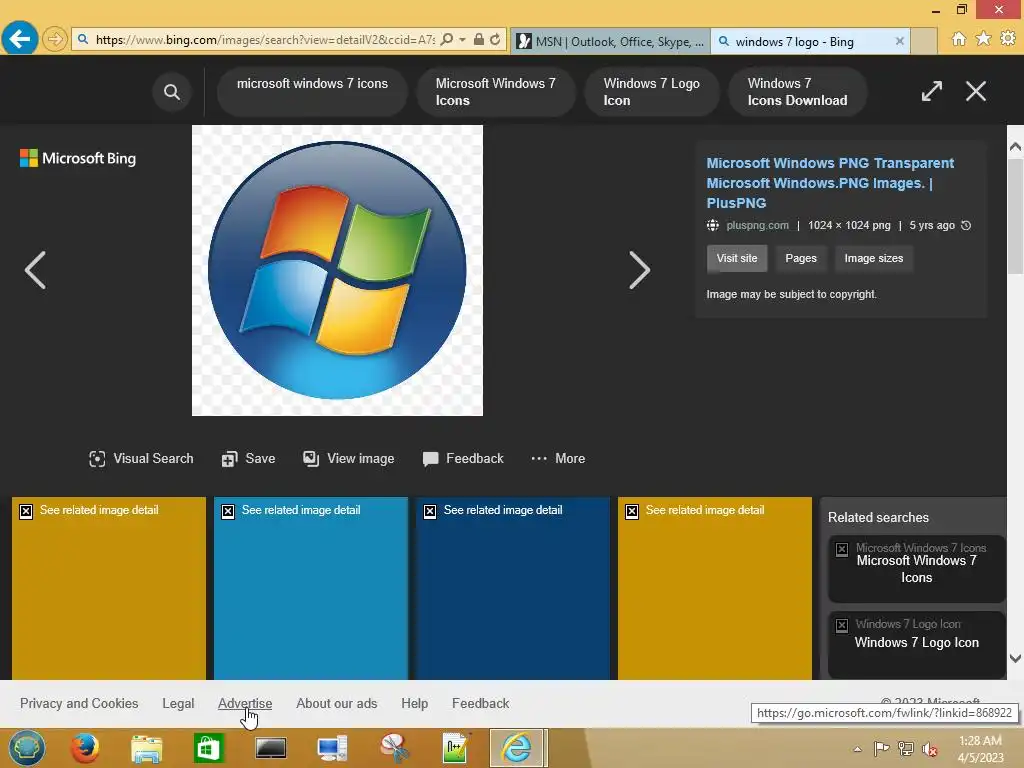Screen dimensions: 1024x768
Task: Open the address bar dropdown arrow
Action: 462,40
